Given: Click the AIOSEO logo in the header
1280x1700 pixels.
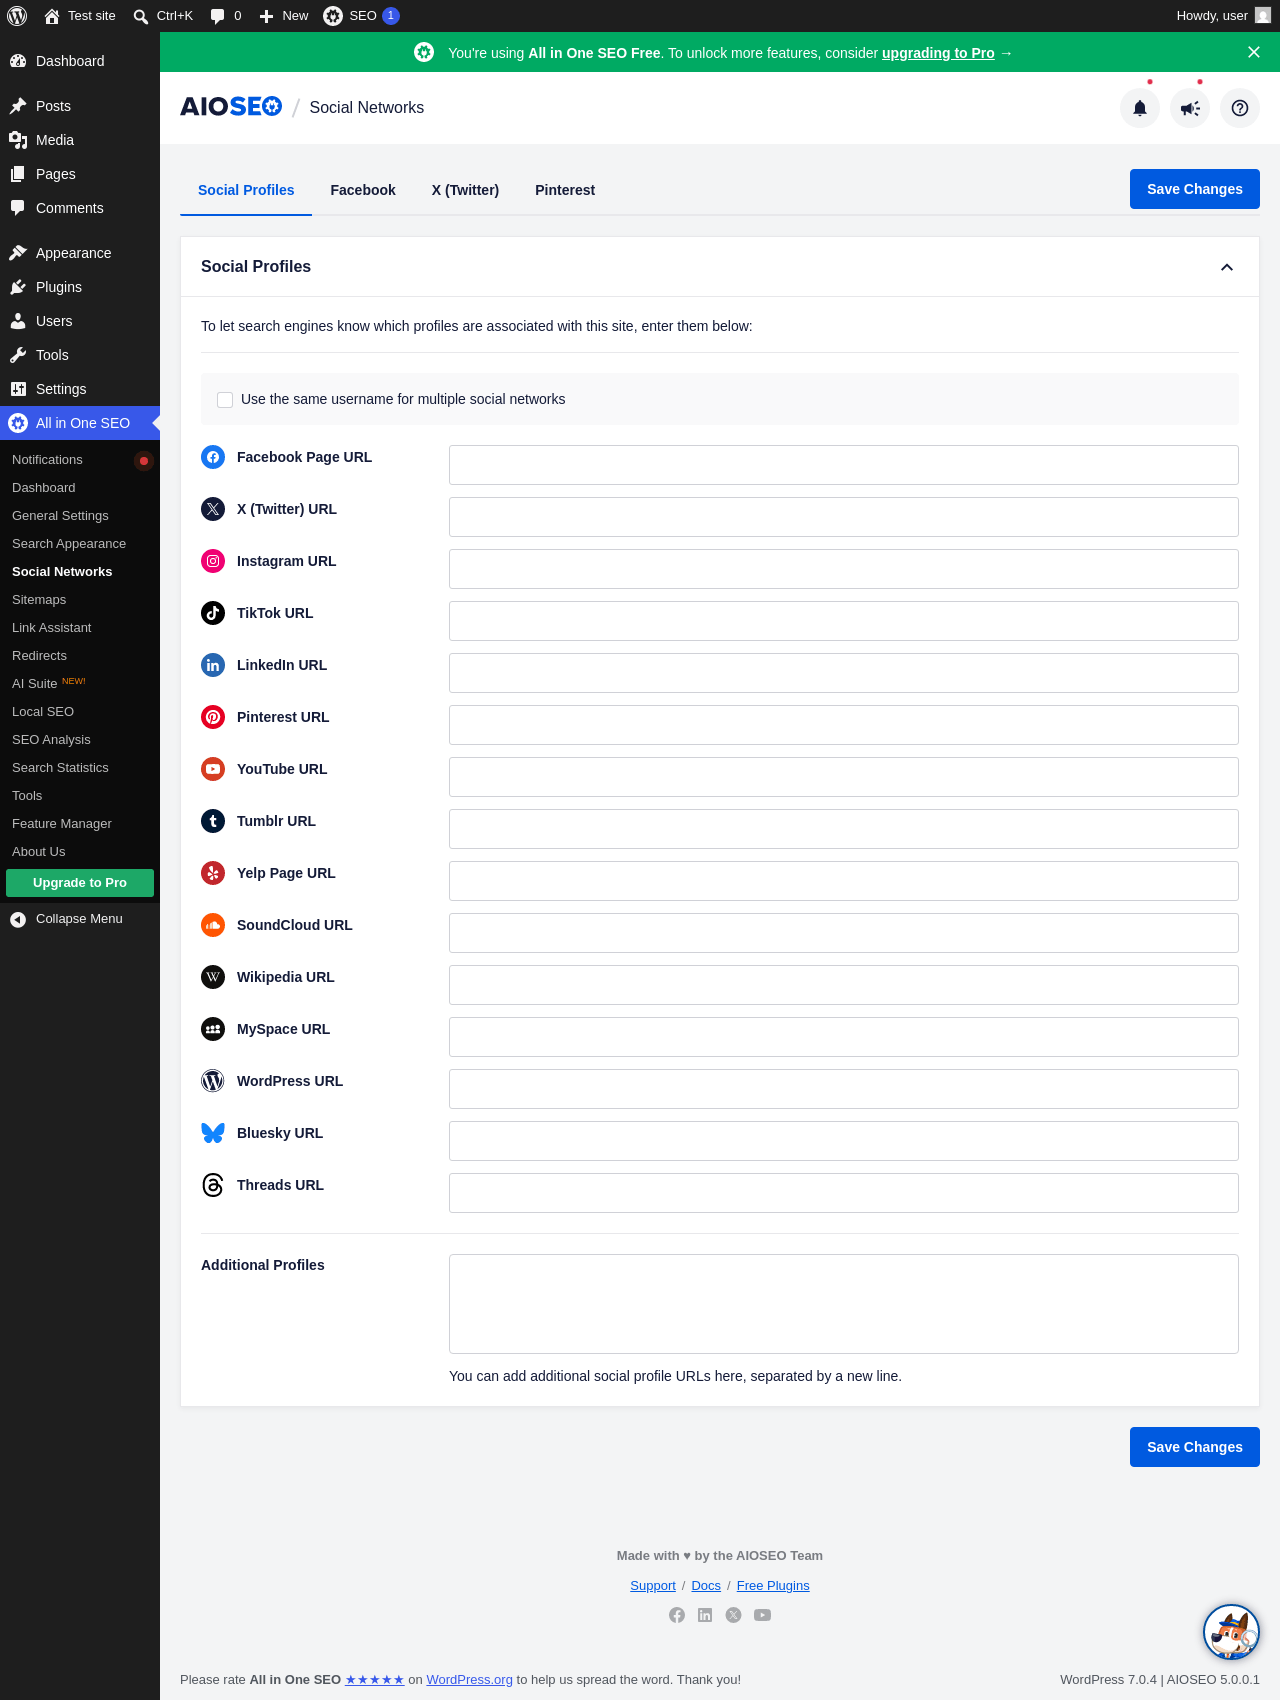Looking at the screenshot, I should pos(231,107).
